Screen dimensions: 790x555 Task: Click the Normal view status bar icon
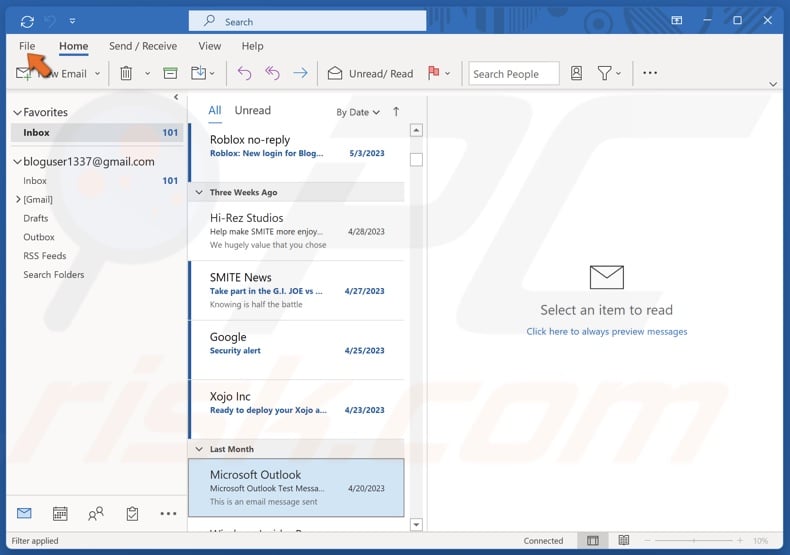pos(593,540)
